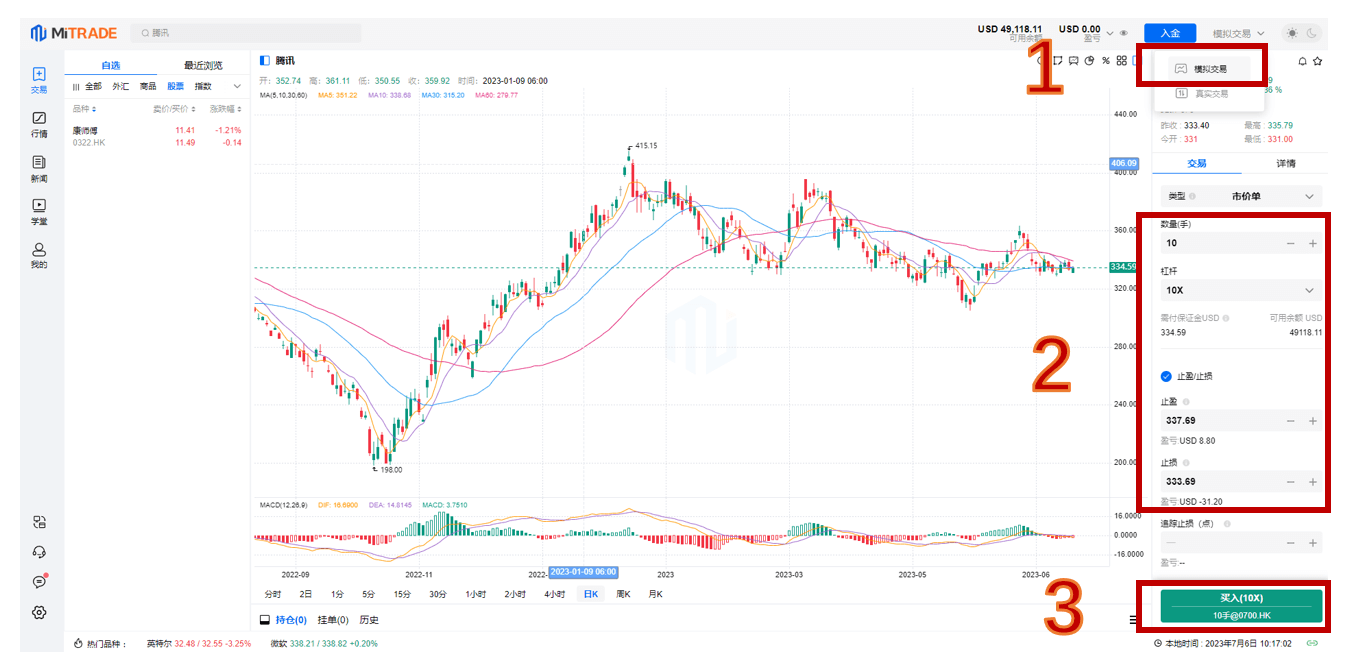Image resolution: width=1358 pixels, height=668 pixels.
Task: Open the 新闻 news sidebar icon
Action: coord(39,168)
